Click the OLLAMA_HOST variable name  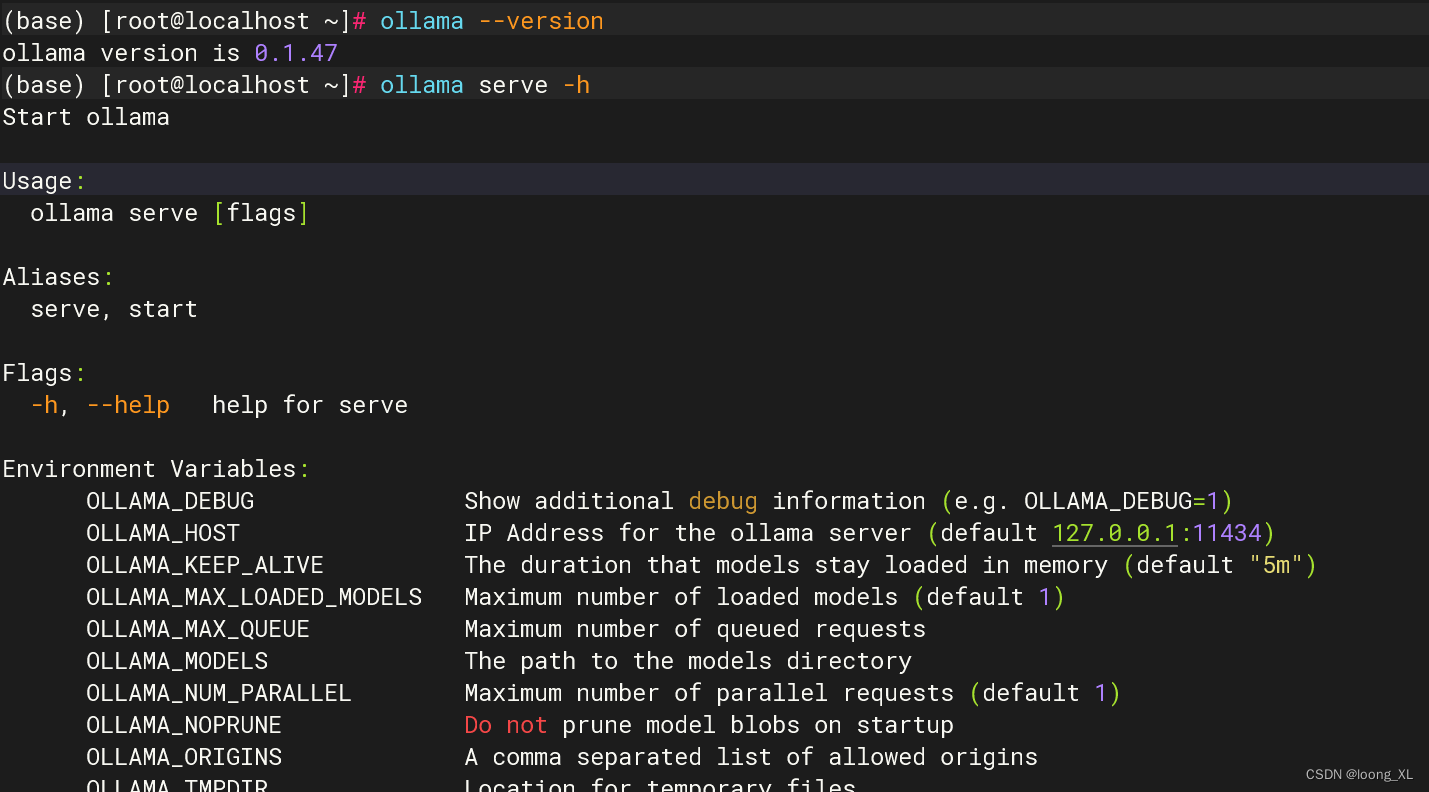[163, 533]
